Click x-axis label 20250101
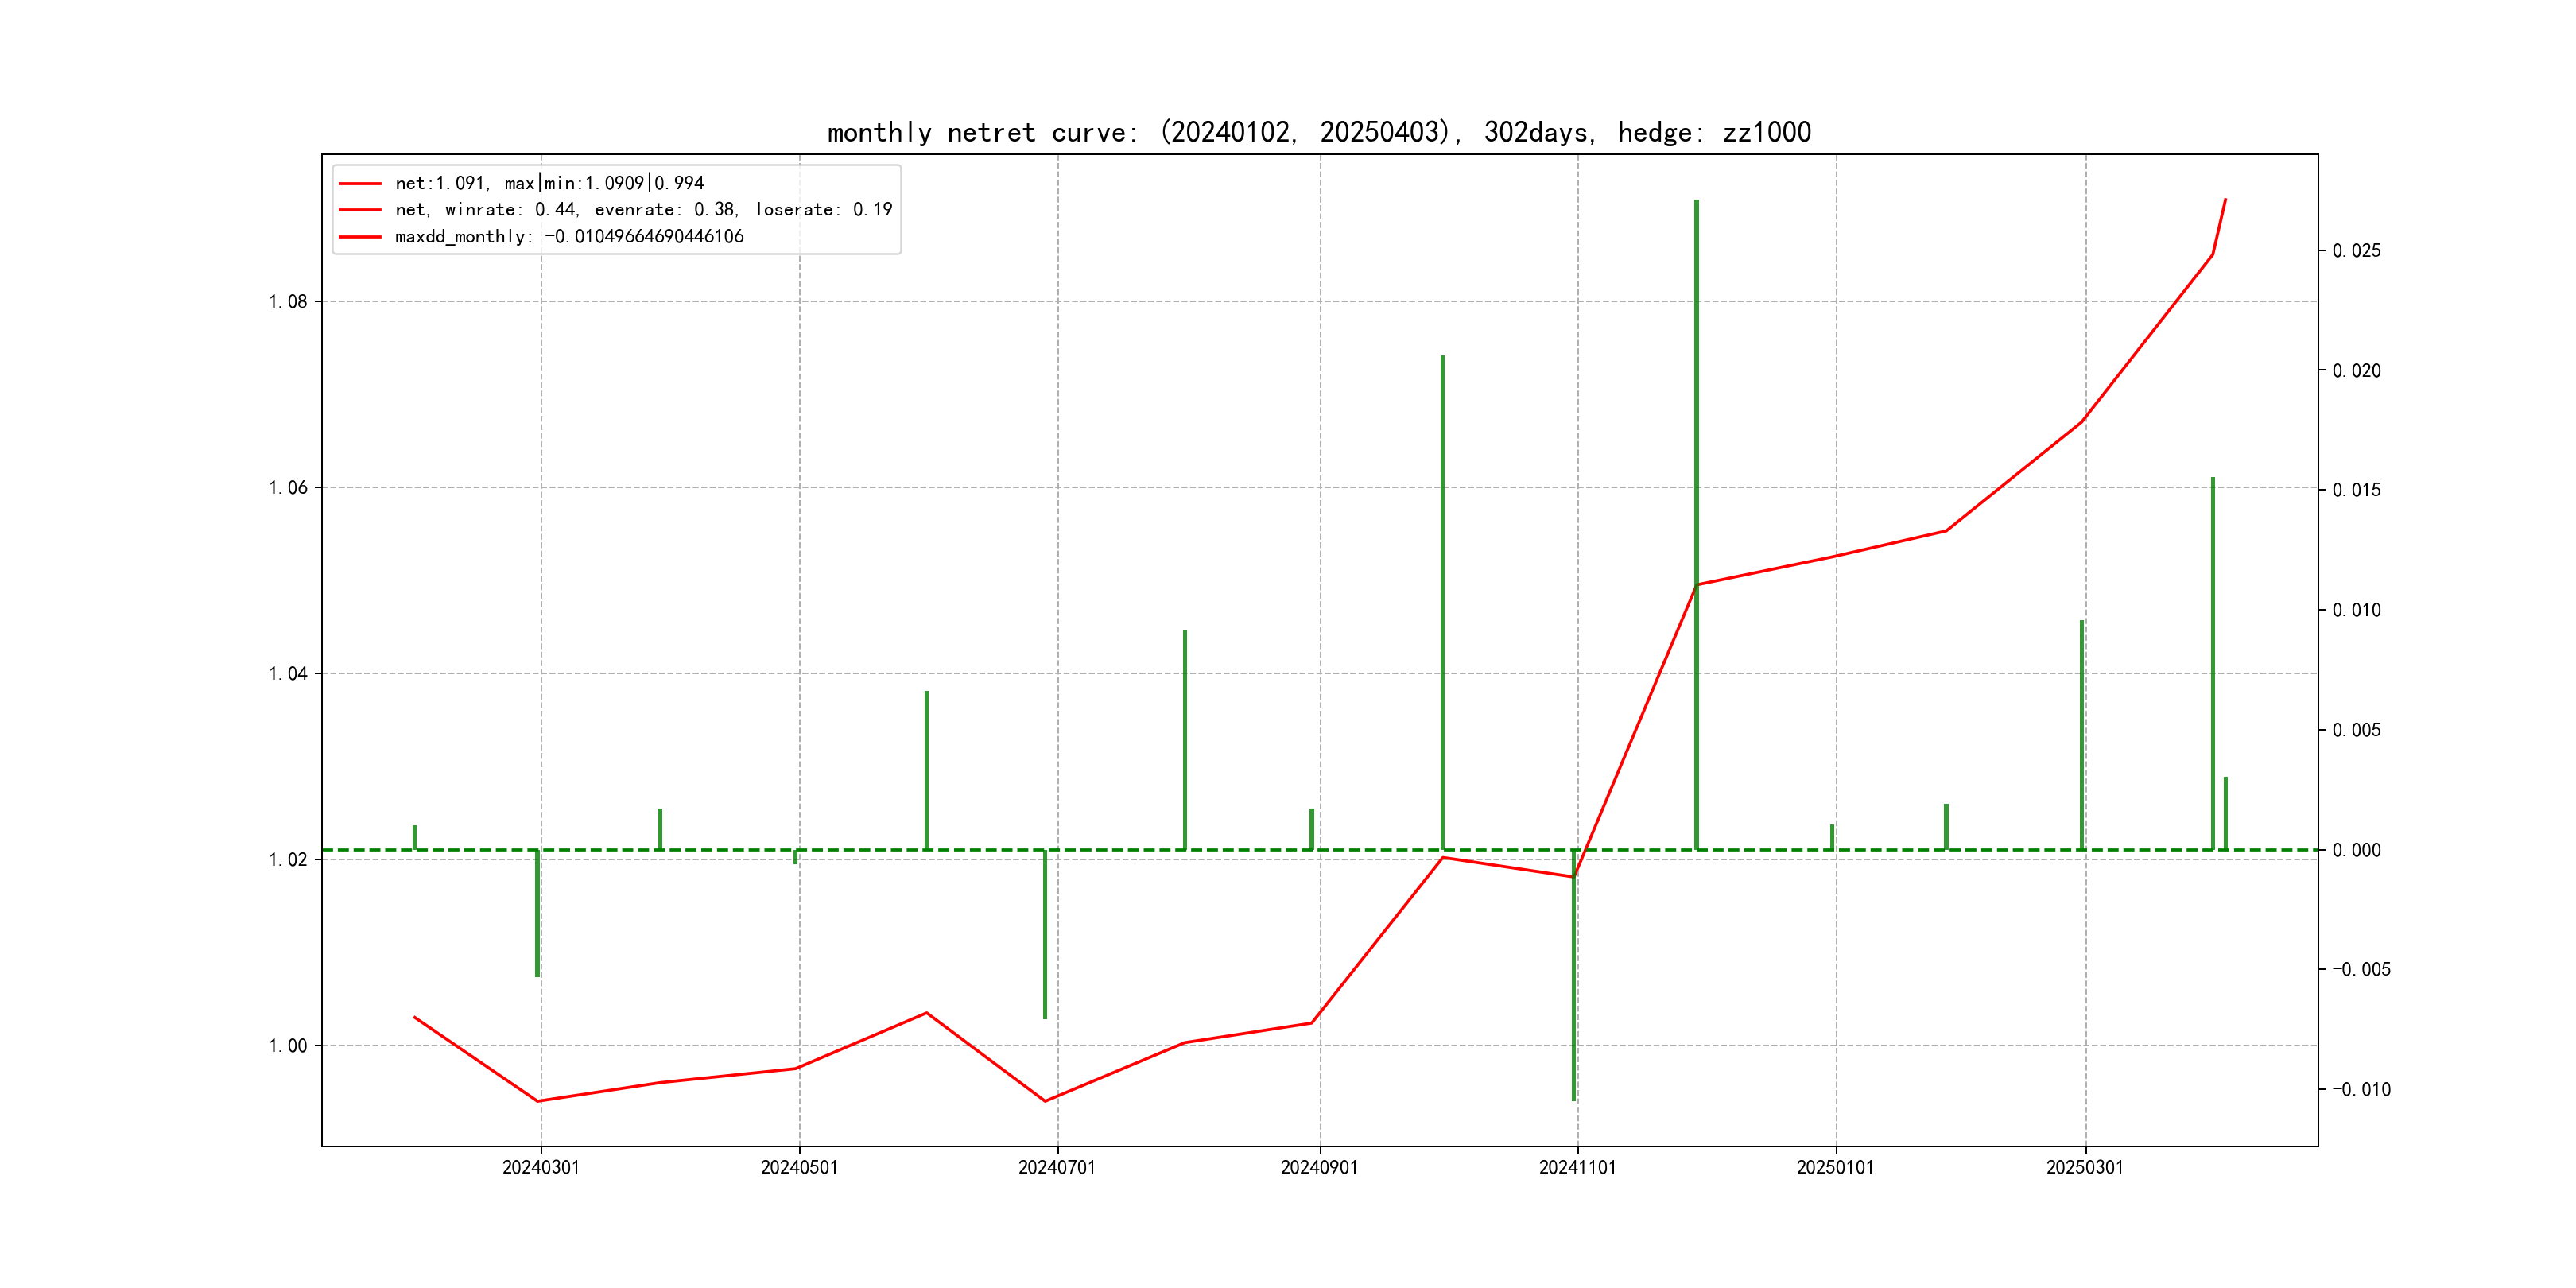This screenshot has height=1288, width=2576. pos(1835,1167)
